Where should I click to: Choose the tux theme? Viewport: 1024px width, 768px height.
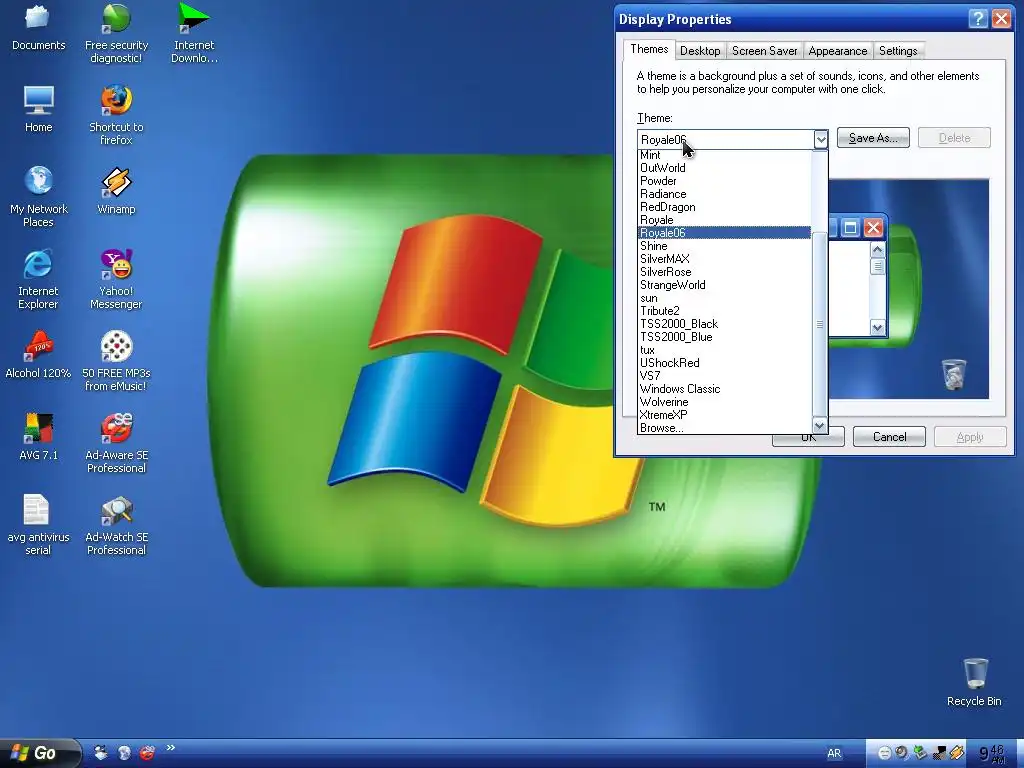[724, 350]
